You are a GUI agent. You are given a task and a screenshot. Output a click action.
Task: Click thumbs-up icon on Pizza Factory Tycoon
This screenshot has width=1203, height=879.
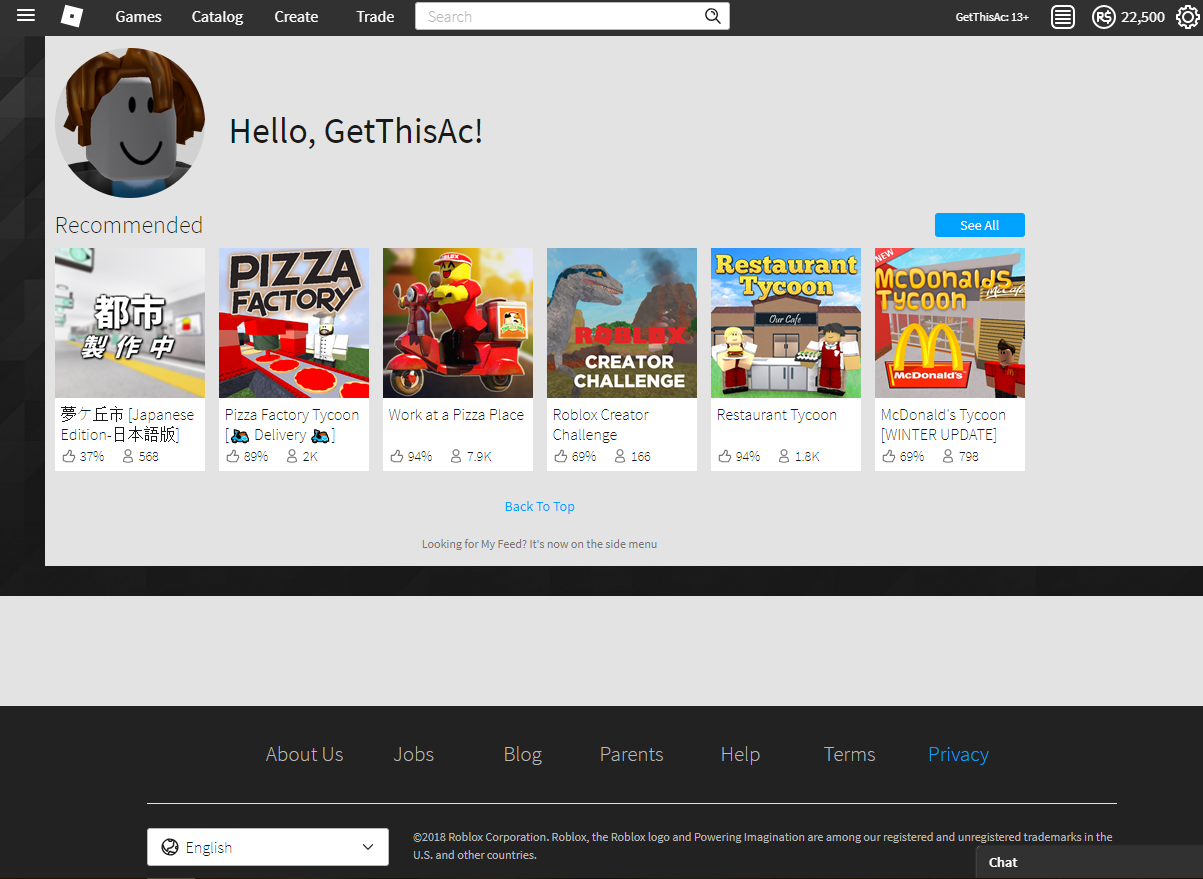[232, 456]
